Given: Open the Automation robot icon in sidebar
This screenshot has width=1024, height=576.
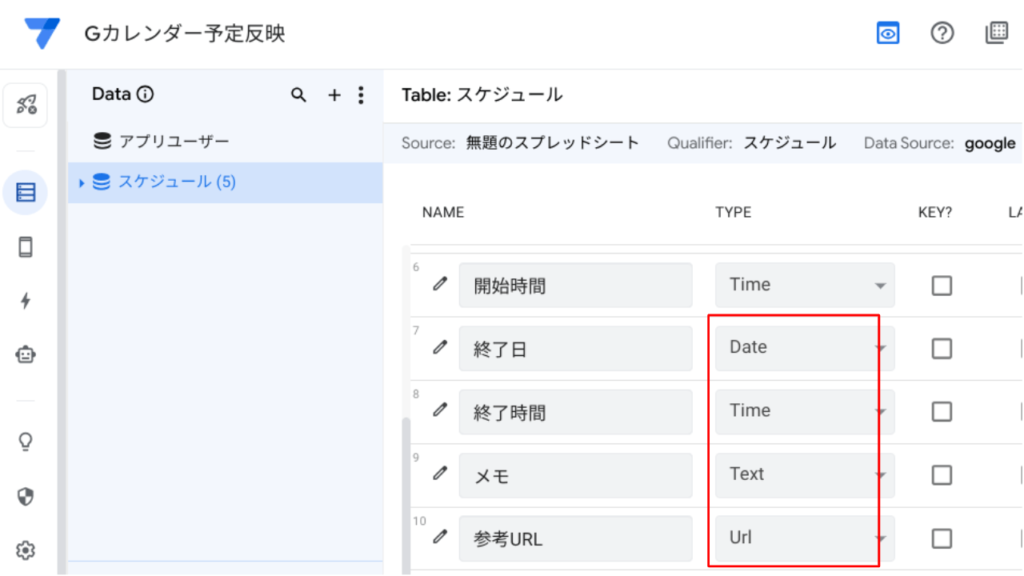Looking at the screenshot, I should (26, 354).
